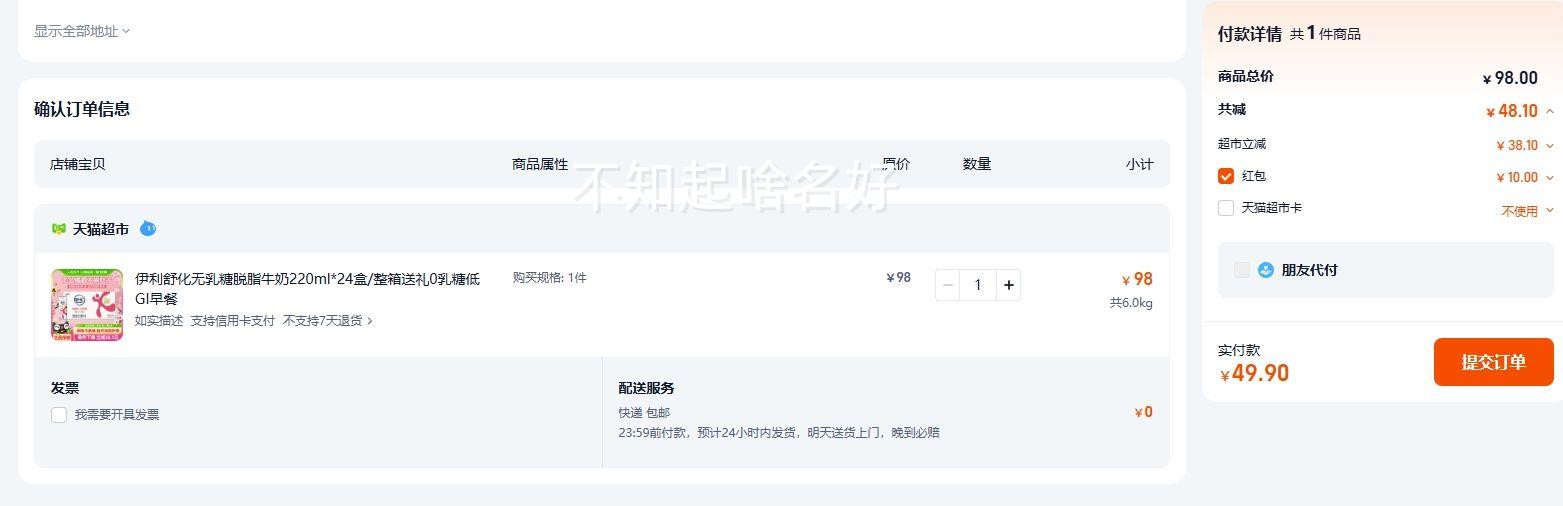
Task: Click 购买规格: 1件 text
Action: (549, 277)
